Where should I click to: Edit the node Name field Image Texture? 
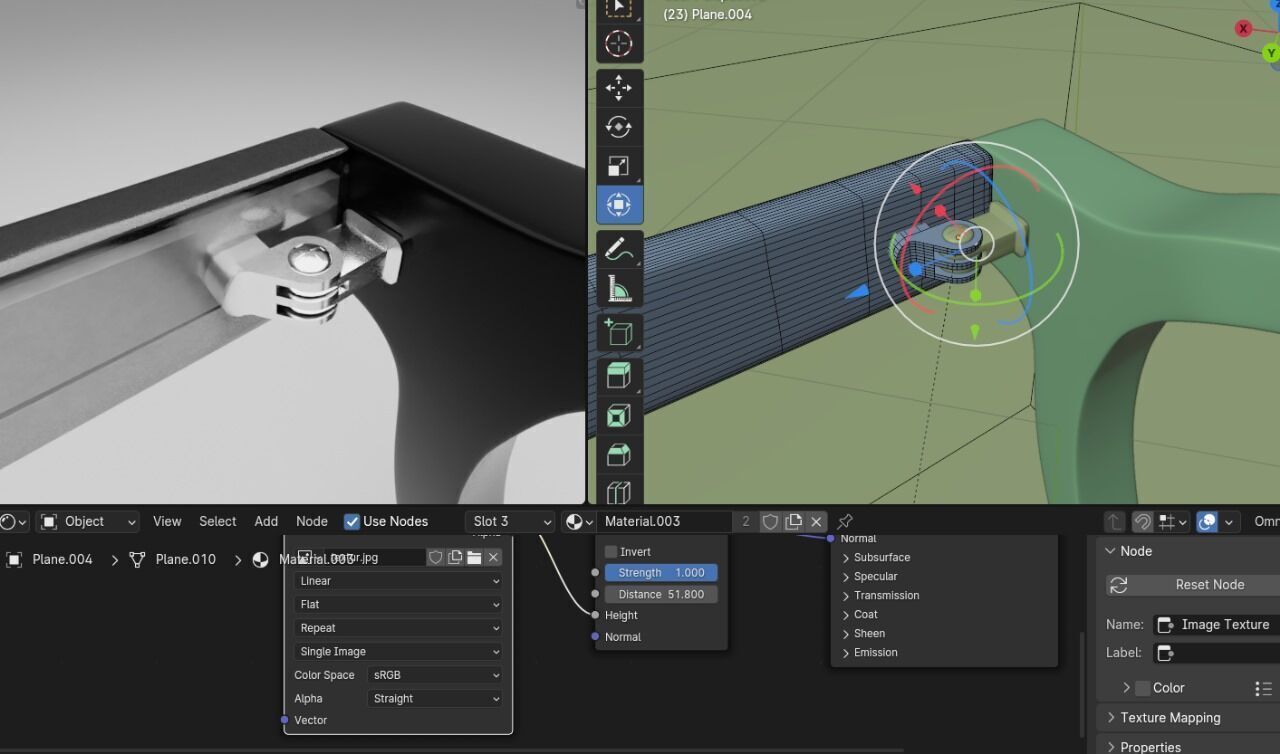pyautogui.click(x=1216, y=625)
